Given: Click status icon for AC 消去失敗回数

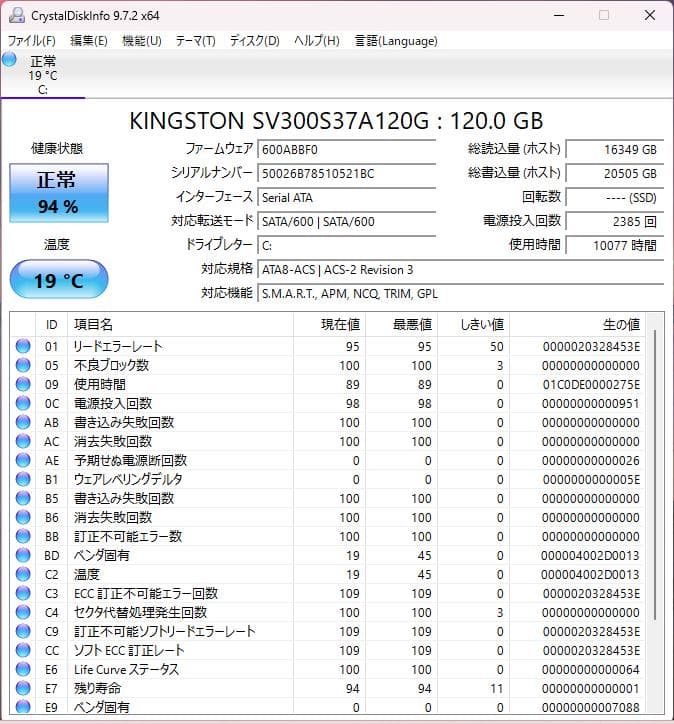Looking at the screenshot, I should pyautogui.click(x=23, y=441).
